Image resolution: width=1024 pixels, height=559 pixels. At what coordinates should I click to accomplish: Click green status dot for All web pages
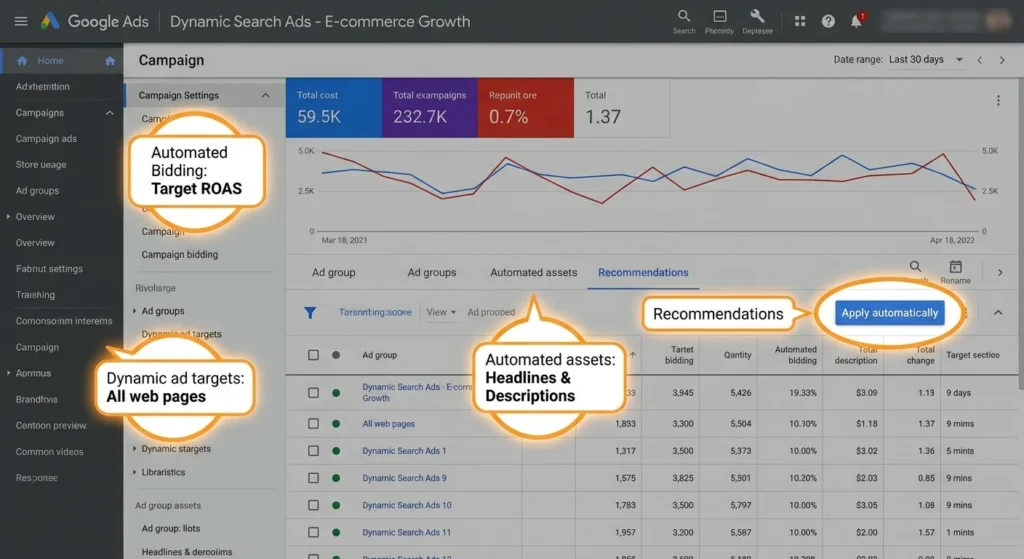[x=336, y=424]
